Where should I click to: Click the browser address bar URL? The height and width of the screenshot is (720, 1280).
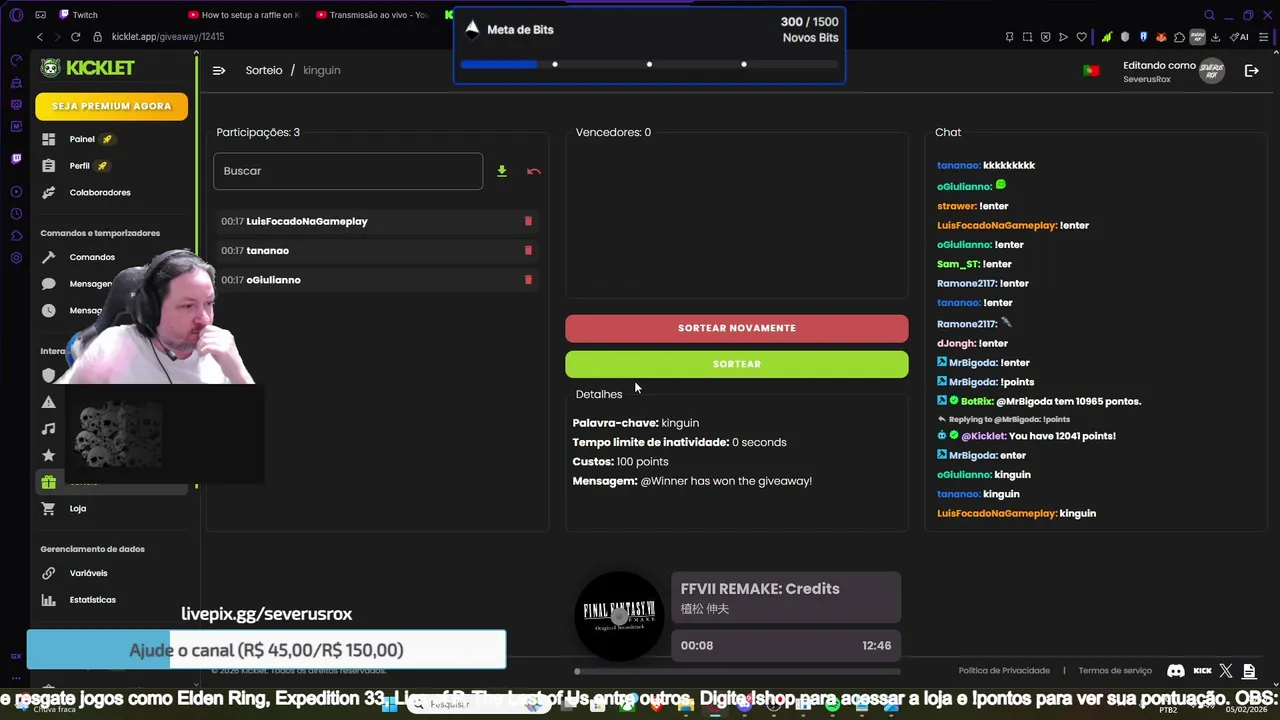pyautogui.click(x=168, y=37)
